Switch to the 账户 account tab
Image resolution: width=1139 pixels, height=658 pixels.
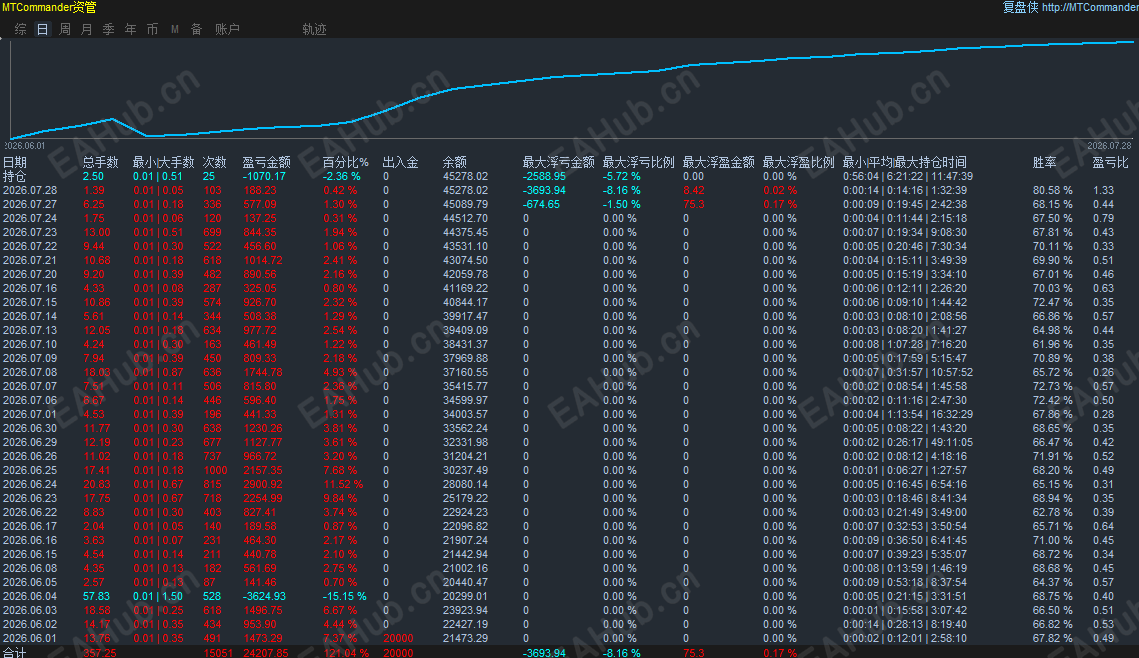227,29
